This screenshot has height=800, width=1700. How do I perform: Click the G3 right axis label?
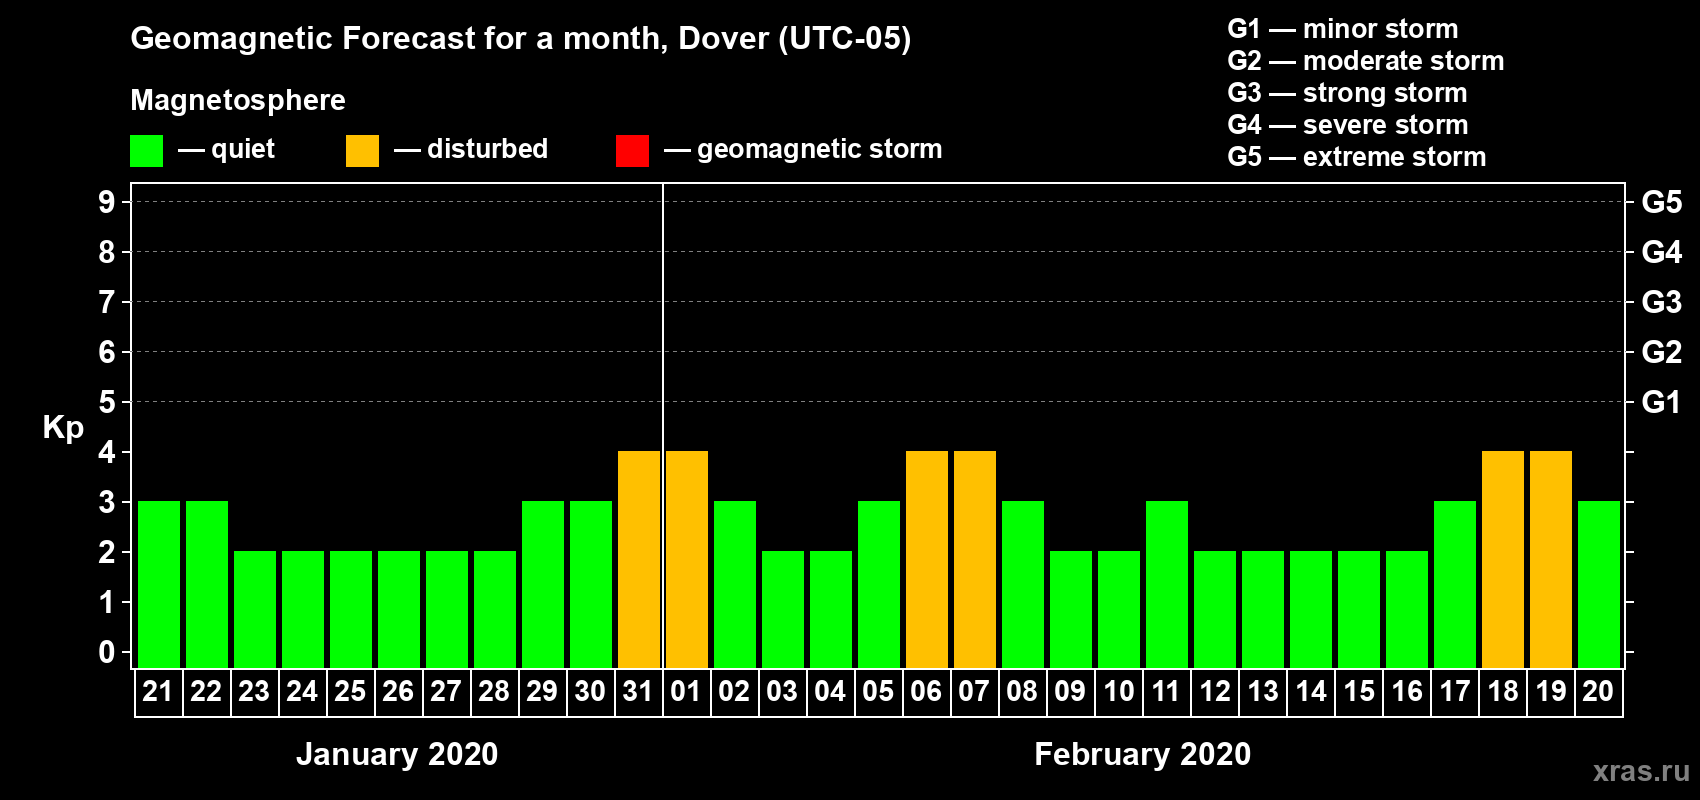click(1662, 302)
